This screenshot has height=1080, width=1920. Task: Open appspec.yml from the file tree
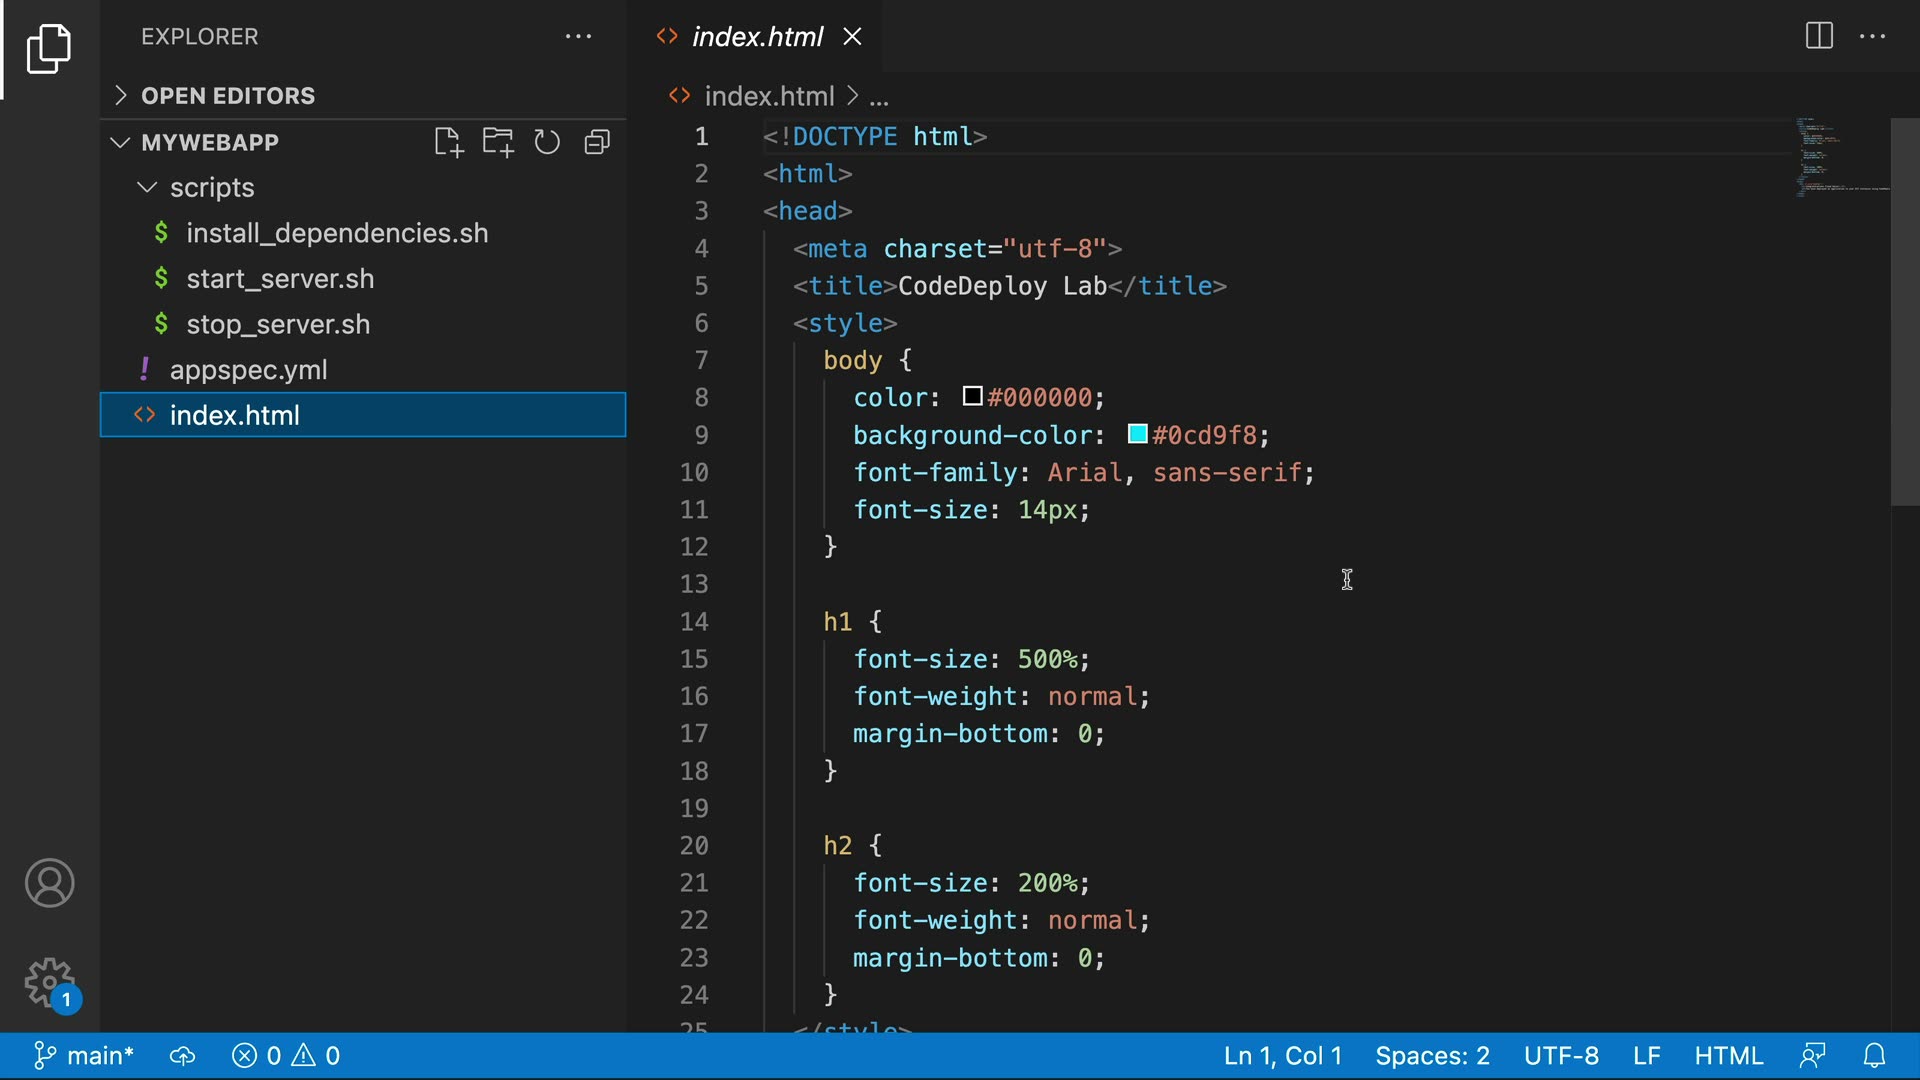point(248,370)
